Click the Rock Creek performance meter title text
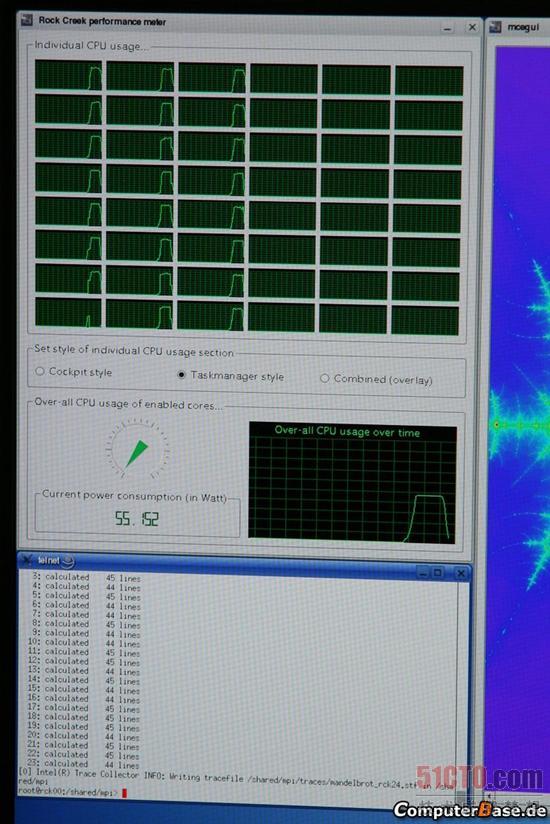Screen dimensions: 550x824 click(x=102, y=22)
